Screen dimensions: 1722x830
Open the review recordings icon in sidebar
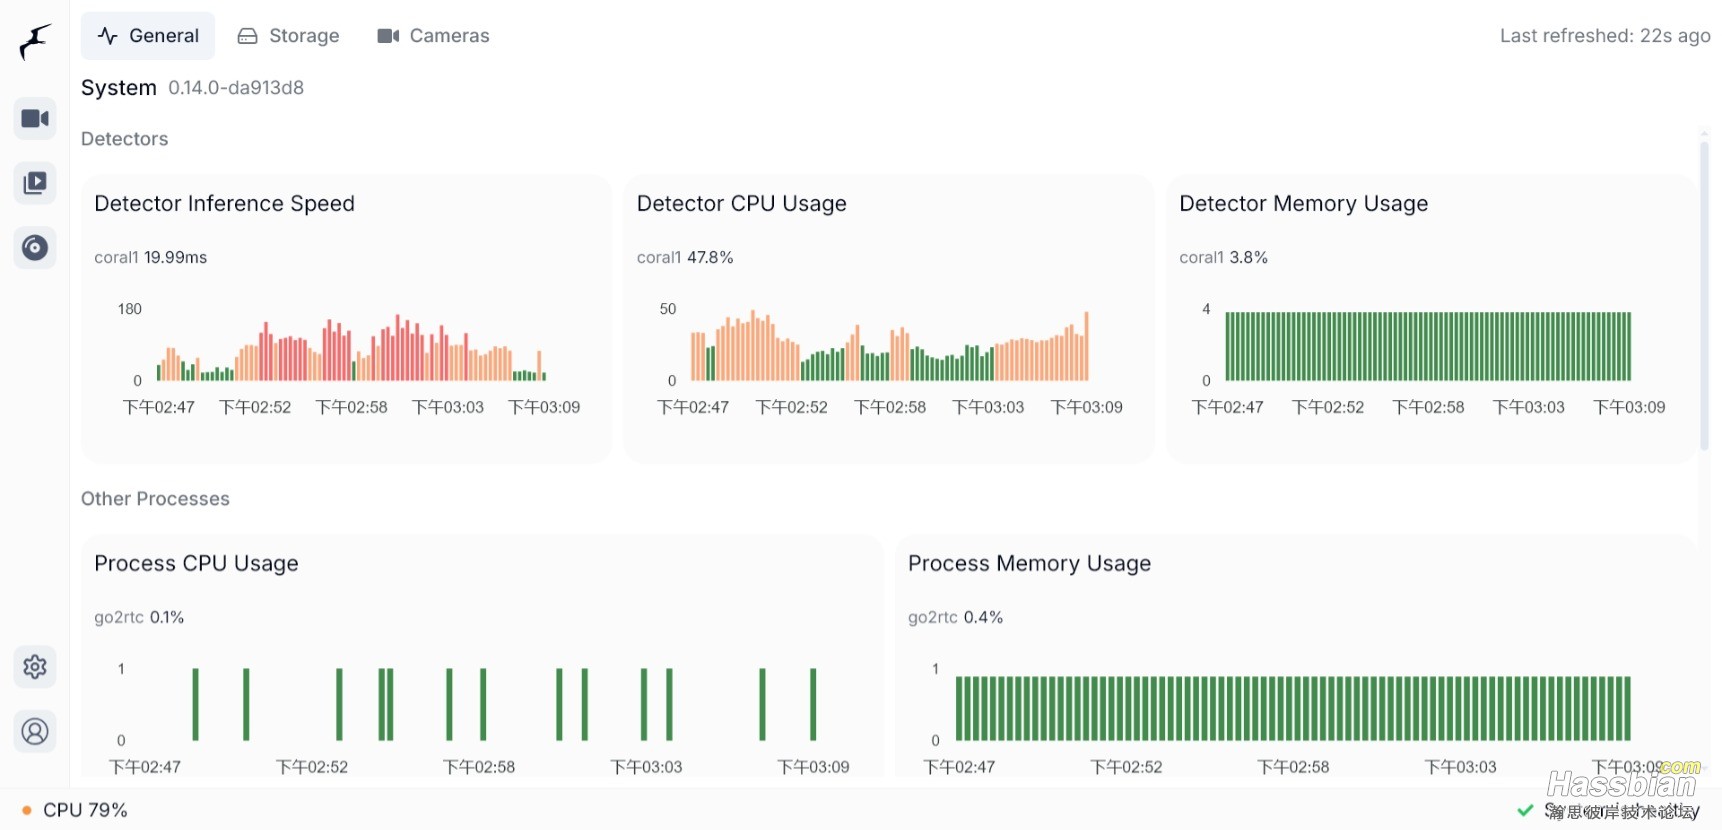(x=35, y=183)
